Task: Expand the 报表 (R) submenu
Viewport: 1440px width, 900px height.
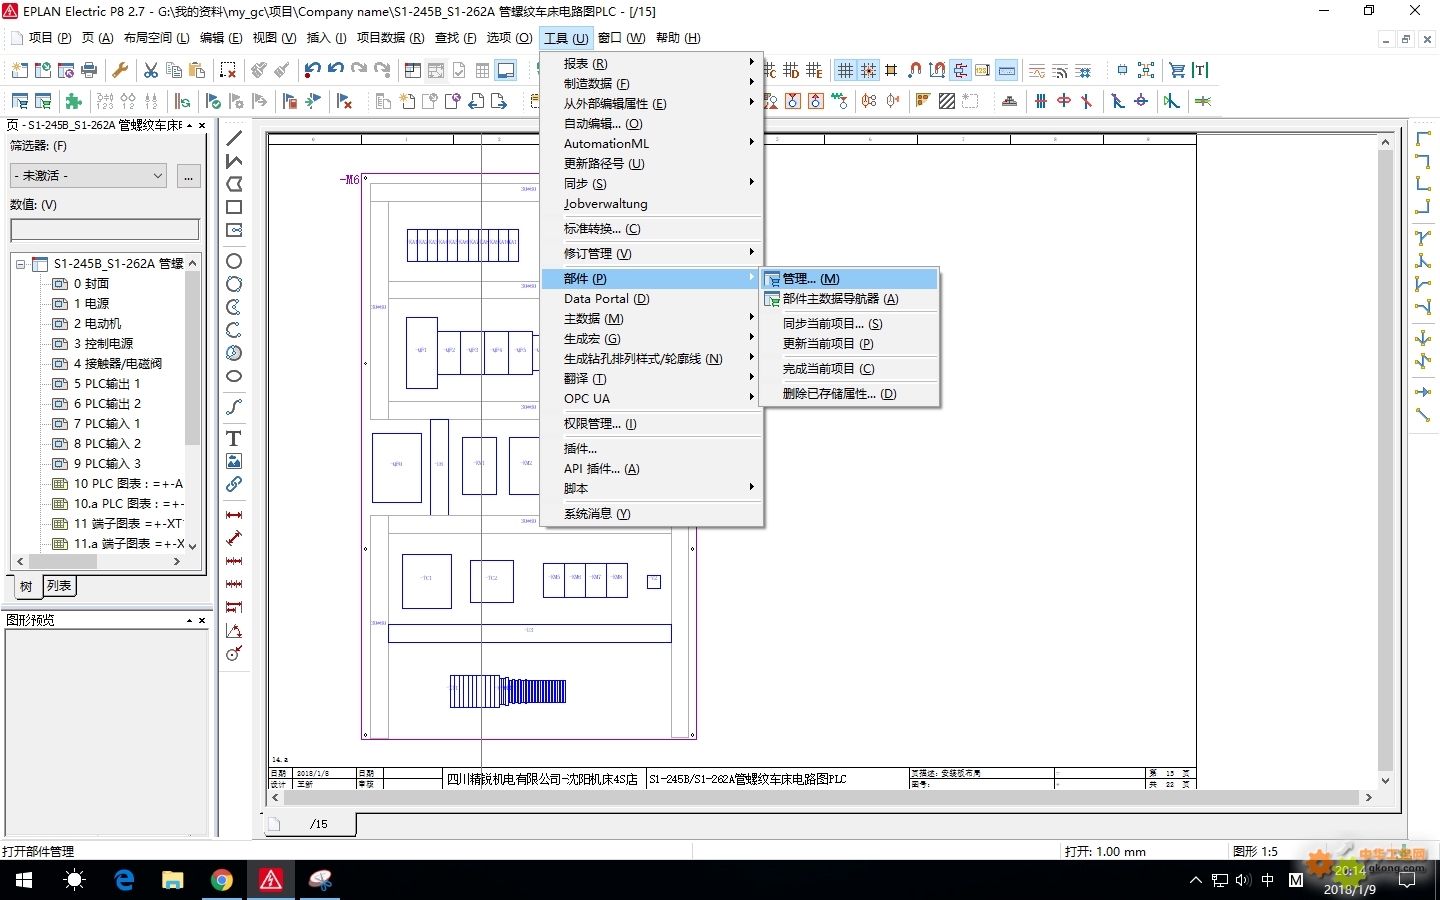Action: (x=651, y=63)
